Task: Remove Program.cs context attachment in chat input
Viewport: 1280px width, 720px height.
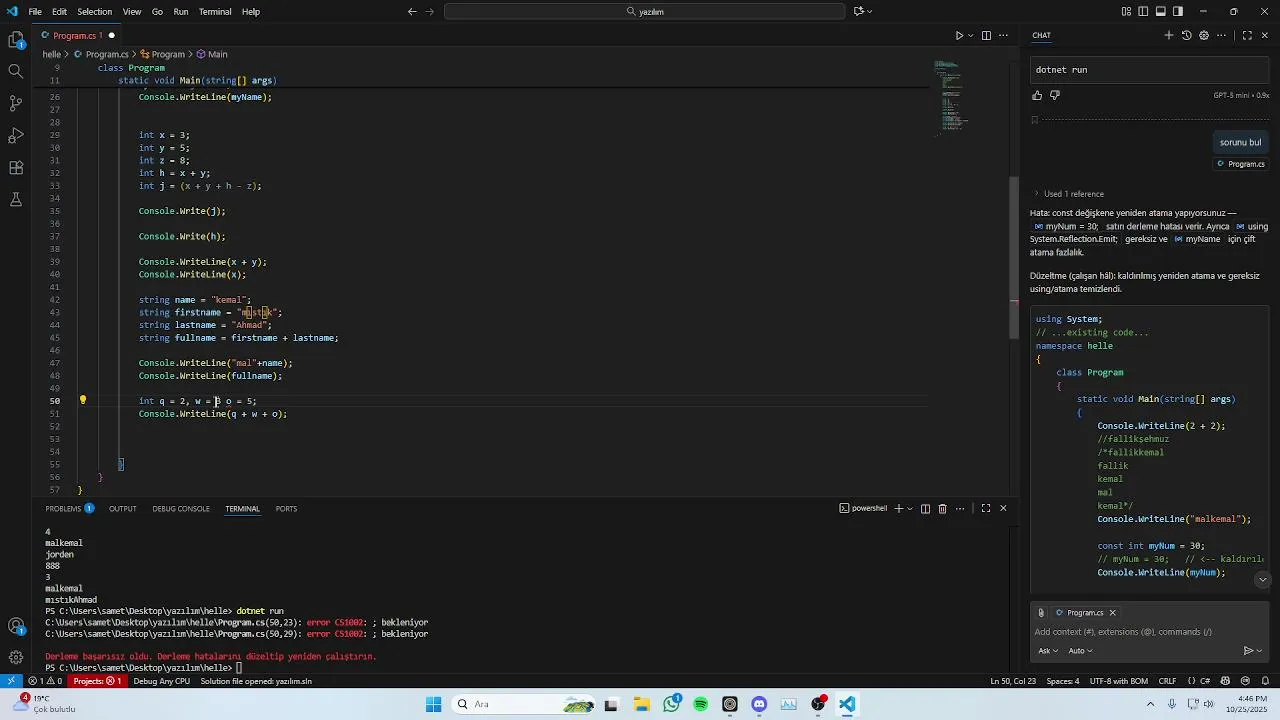Action: 1112,613
